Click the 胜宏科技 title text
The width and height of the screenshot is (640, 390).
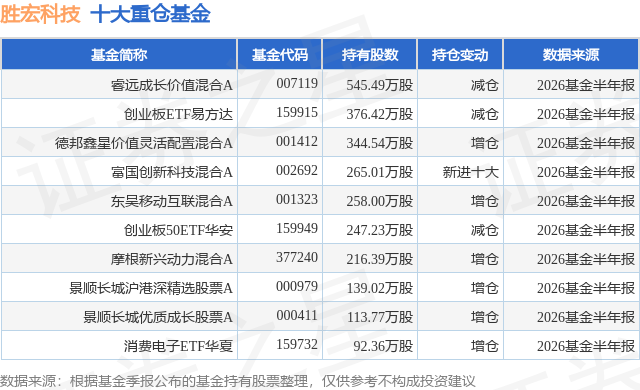(x=40, y=14)
